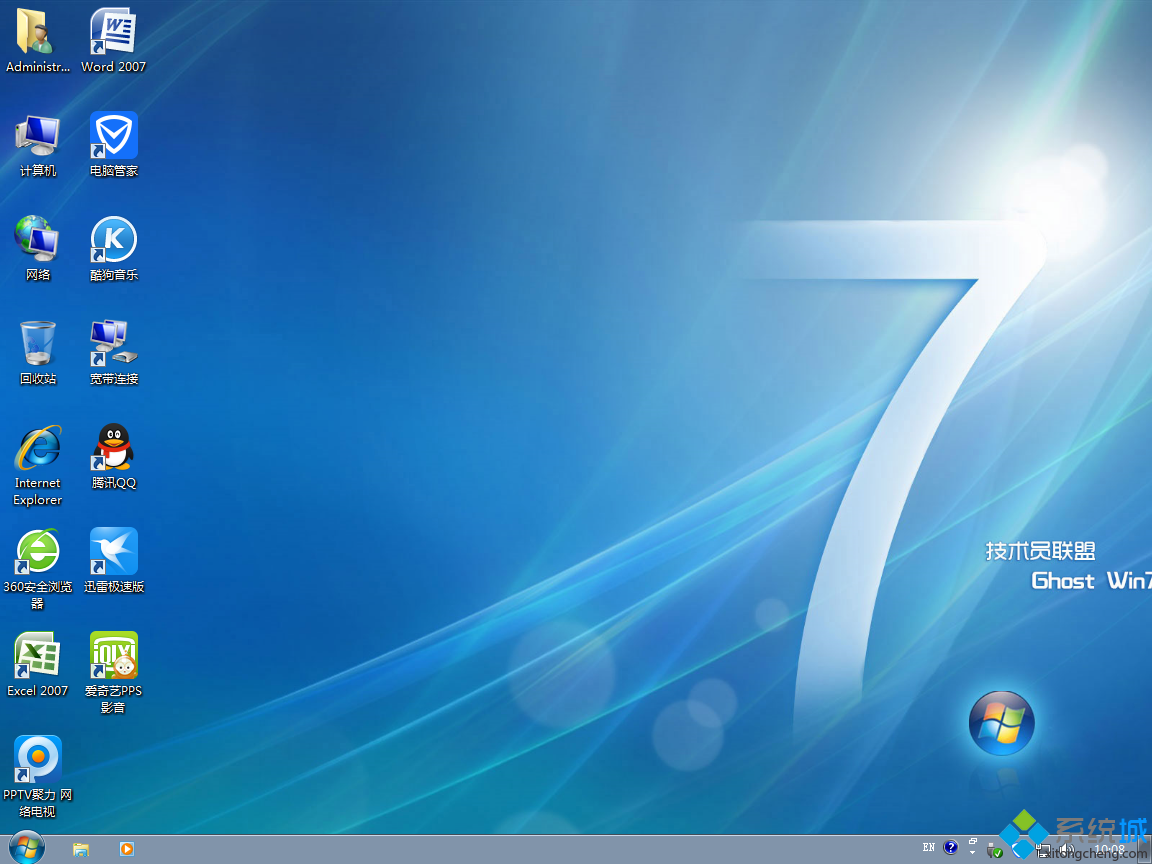Select the 腾讯QQ penguin icon
This screenshot has height=864, width=1152.
tap(113, 447)
